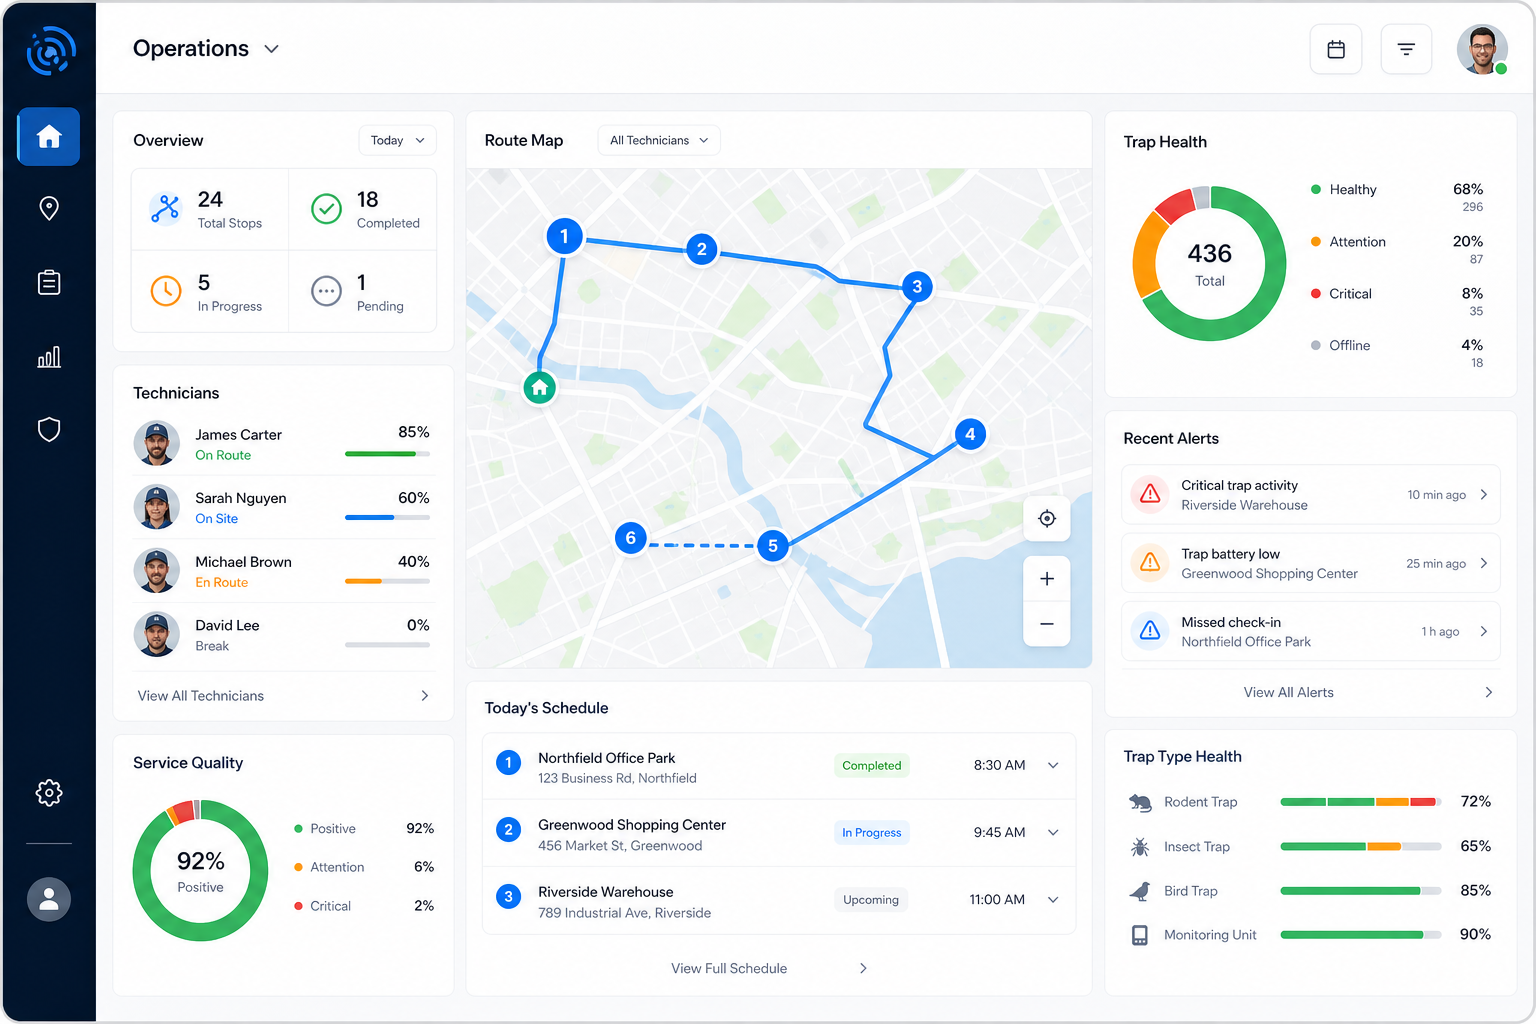Select route stop 1 marker on map

564,236
